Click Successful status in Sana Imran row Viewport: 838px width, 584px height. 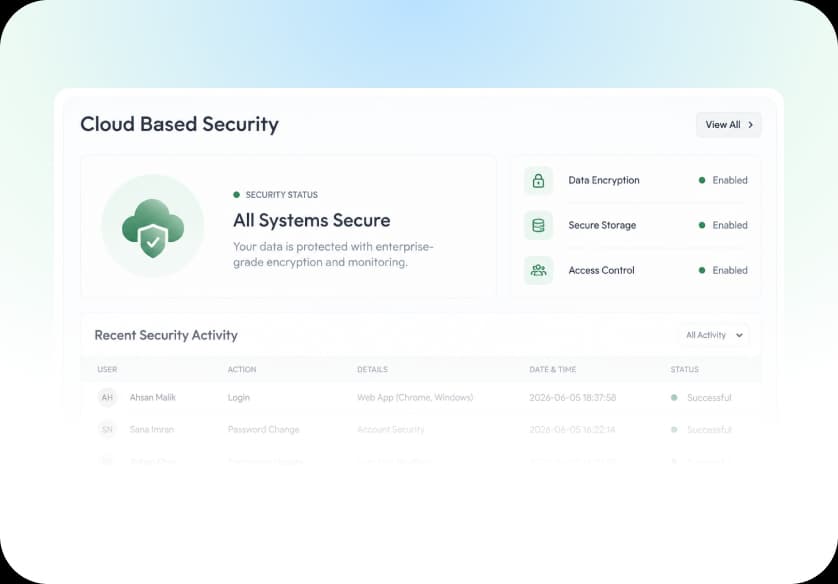coord(709,429)
